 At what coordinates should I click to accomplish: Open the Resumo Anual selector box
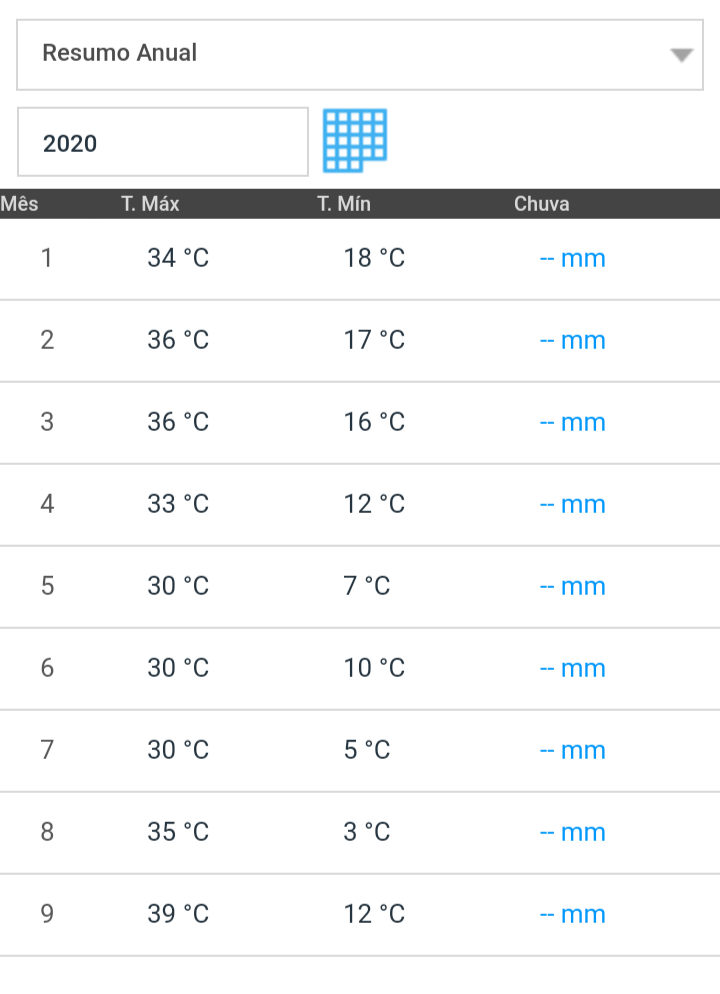pos(360,55)
